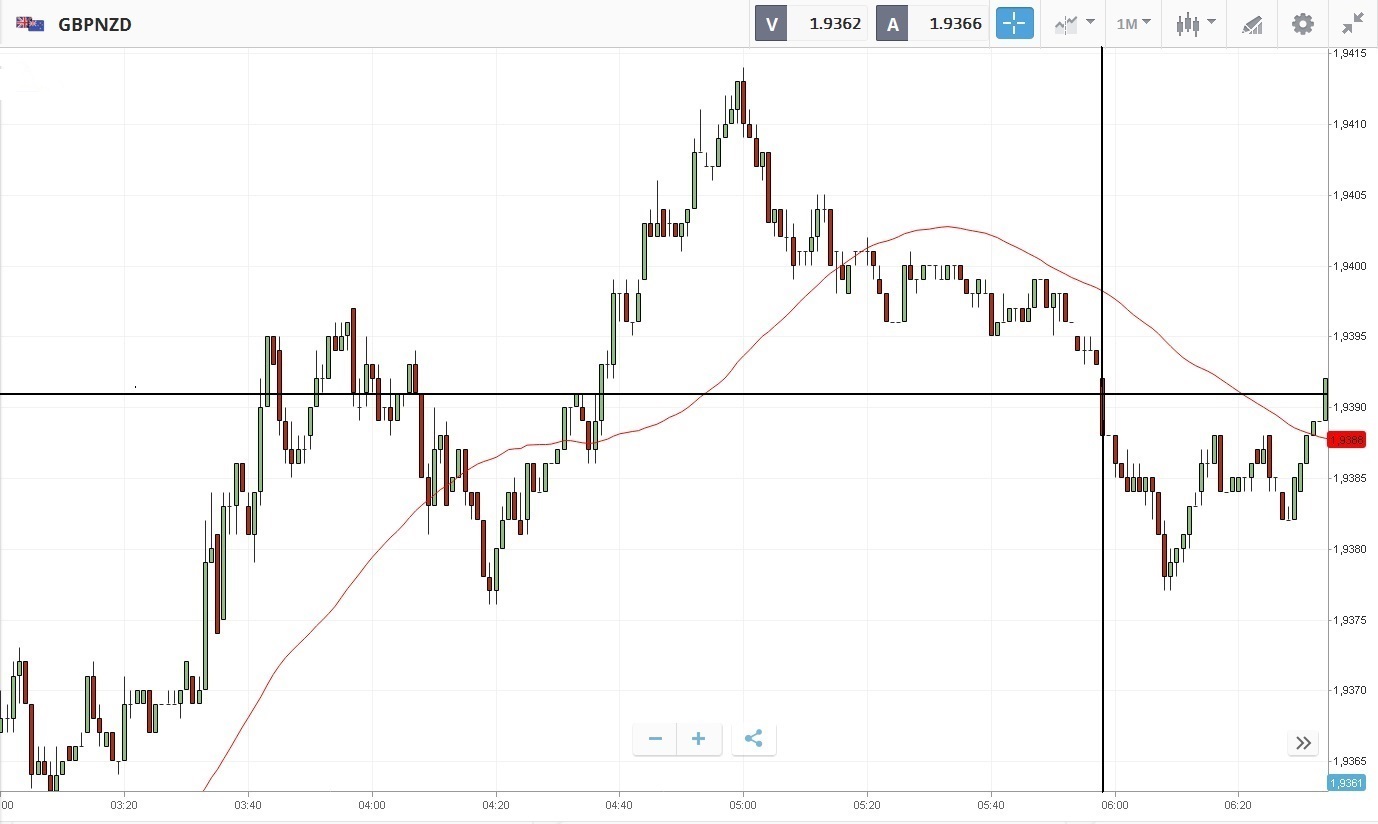Open the compare chart dropdown
The height and width of the screenshot is (824, 1378).
pyautogui.click(x=1074, y=23)
